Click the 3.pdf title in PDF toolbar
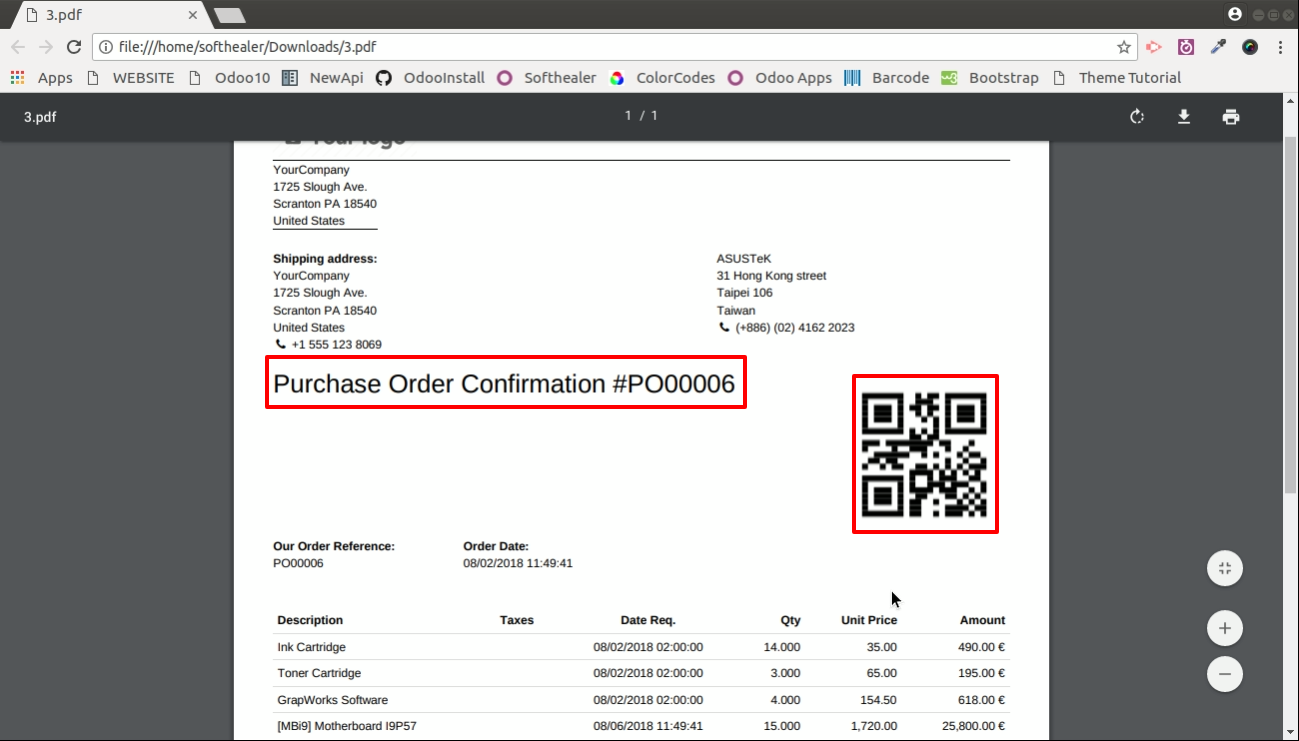 pyautogui.click(x=40, y=117)
